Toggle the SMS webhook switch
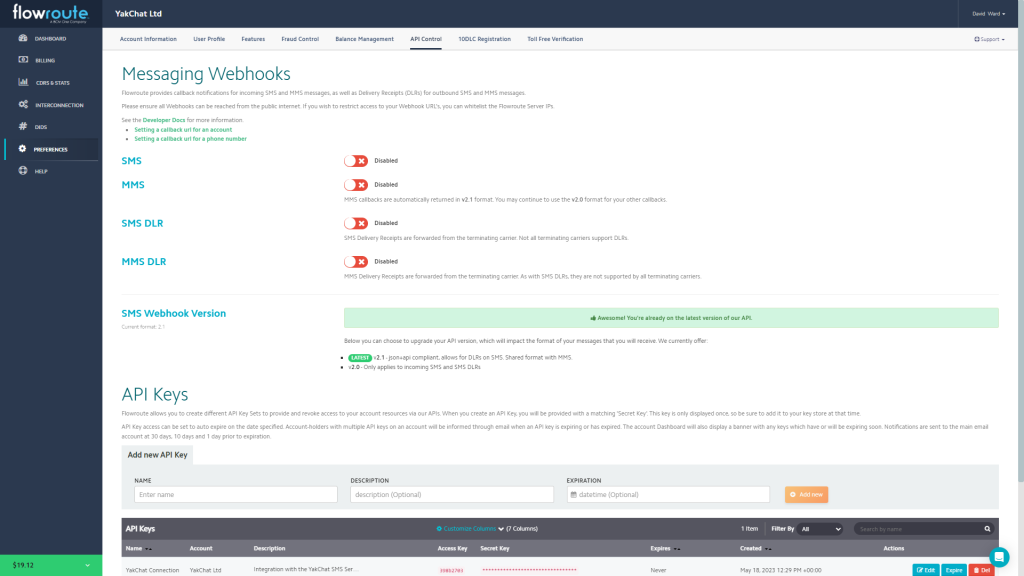This screenshot has height=576, width=1024. pos(356,161)
